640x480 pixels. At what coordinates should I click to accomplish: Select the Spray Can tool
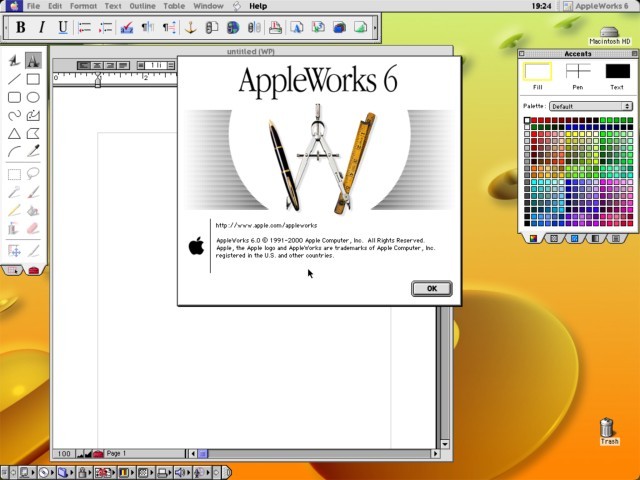tap(14, 228)
